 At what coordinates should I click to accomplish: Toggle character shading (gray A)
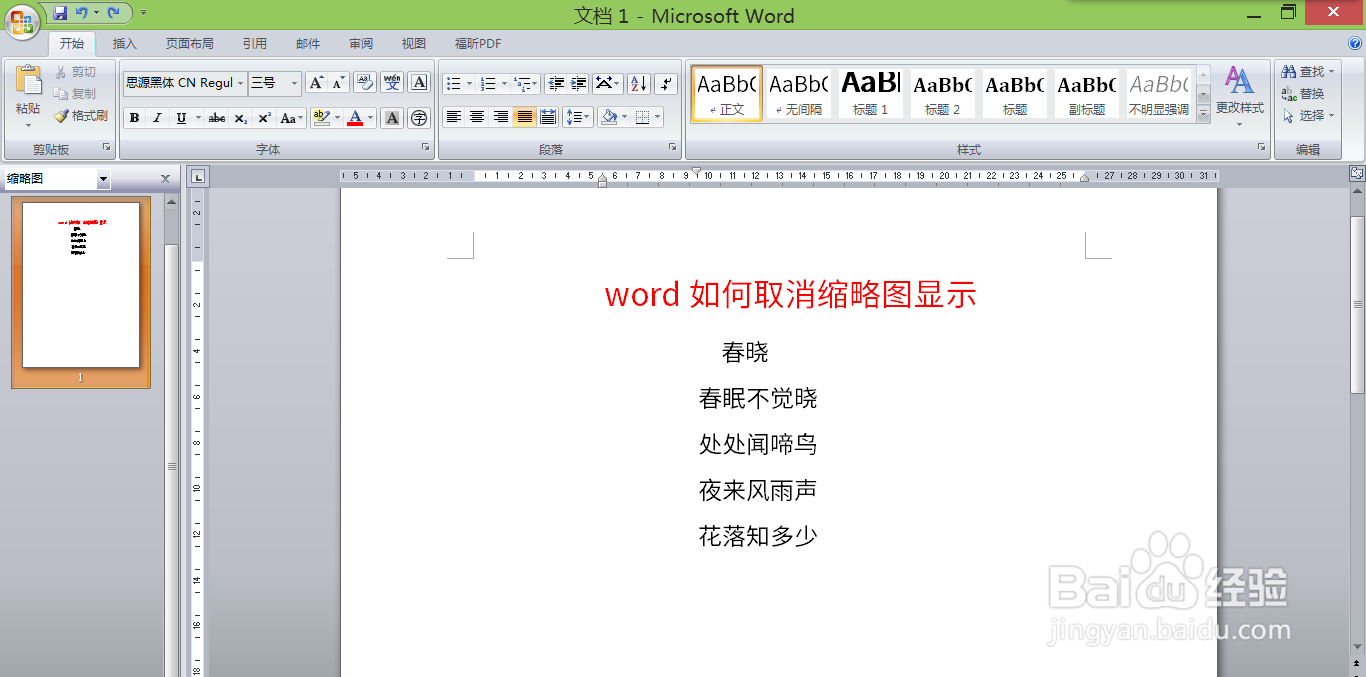click(x=392, y=118)
